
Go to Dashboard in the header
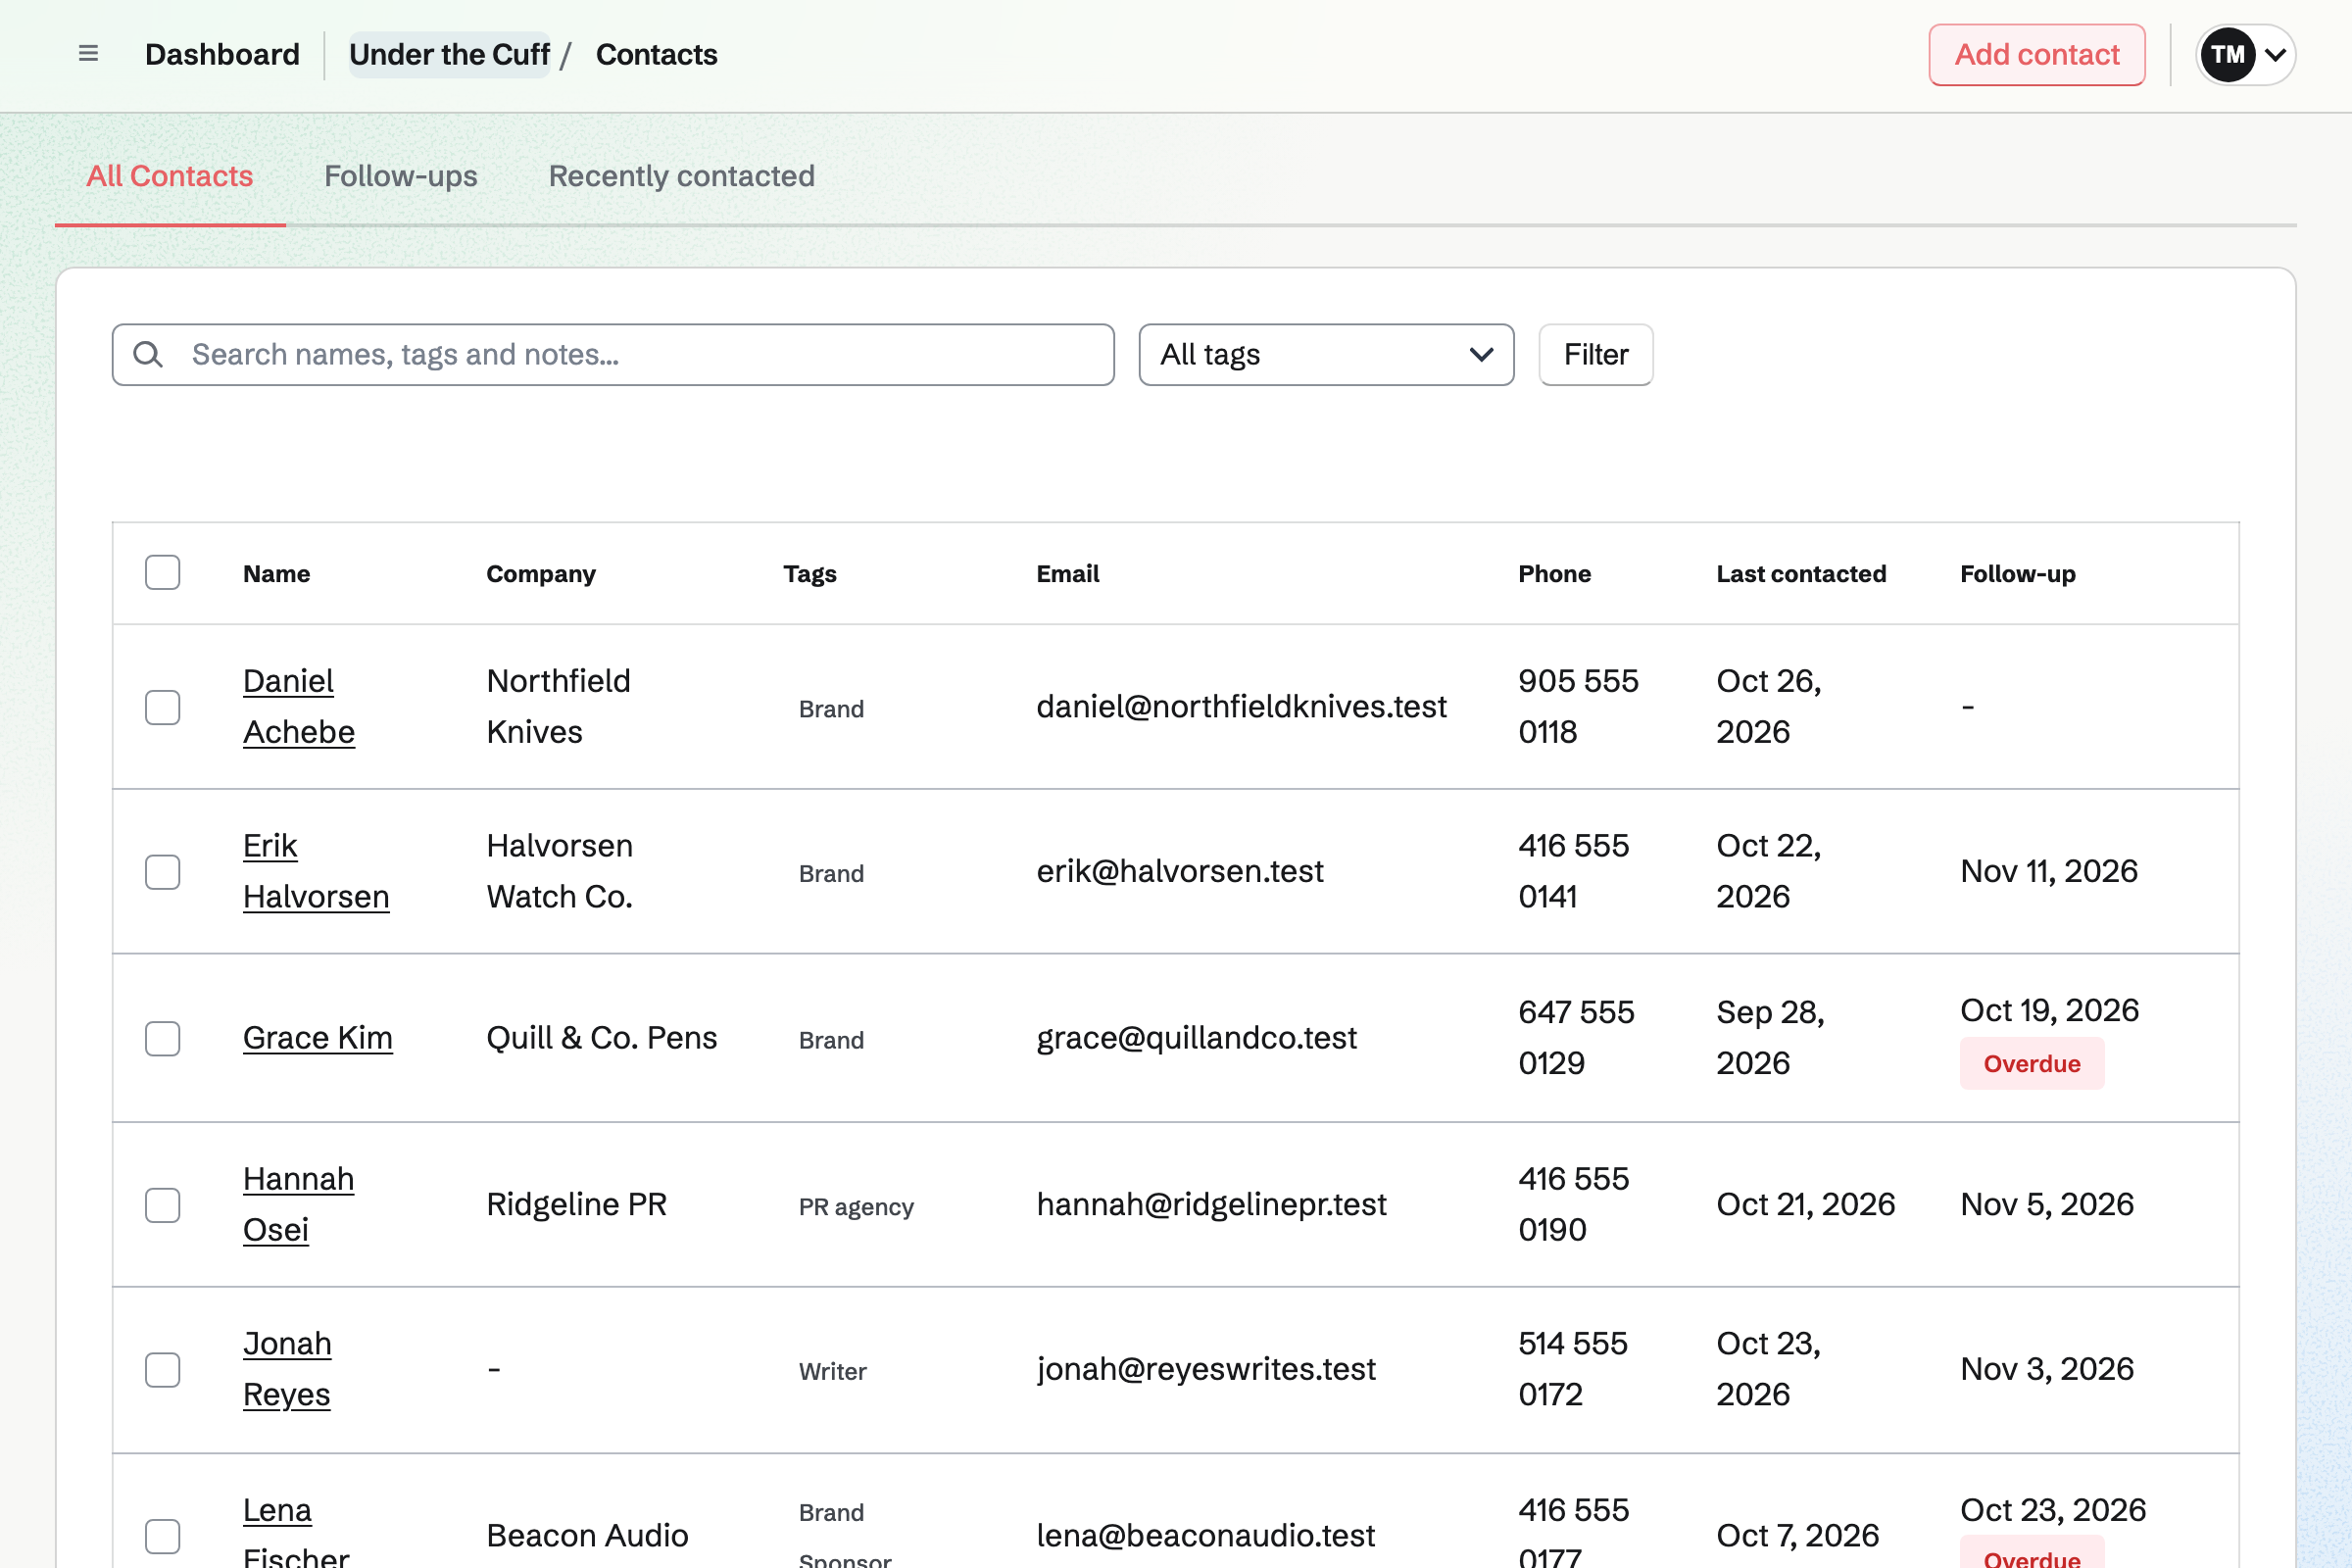[x=222, y=54]
